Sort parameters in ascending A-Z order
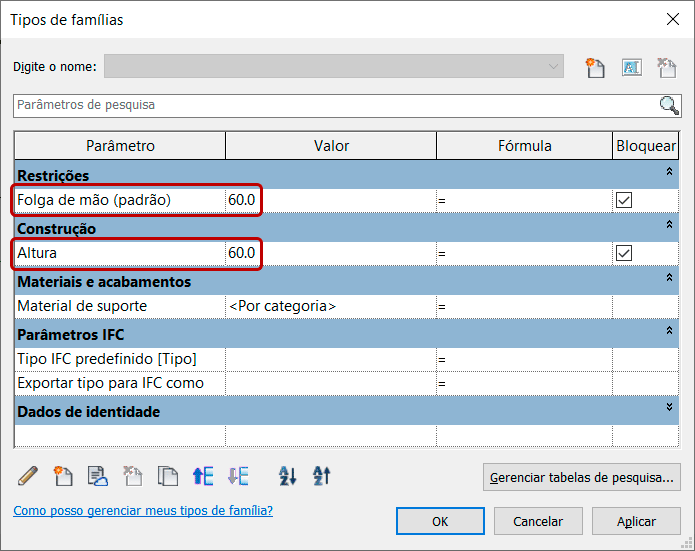The height and width of the screenshot is (551, 695). [x=287, y=476]
